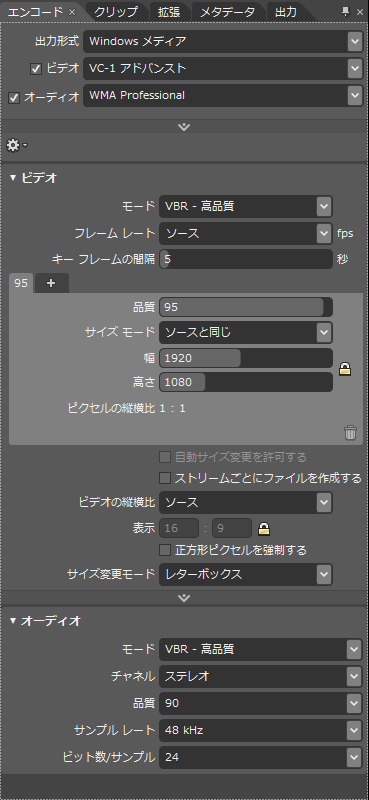
Task: Expand advanced options below the audio codec row
Action: pyautogui.click(x=184, y=127)
